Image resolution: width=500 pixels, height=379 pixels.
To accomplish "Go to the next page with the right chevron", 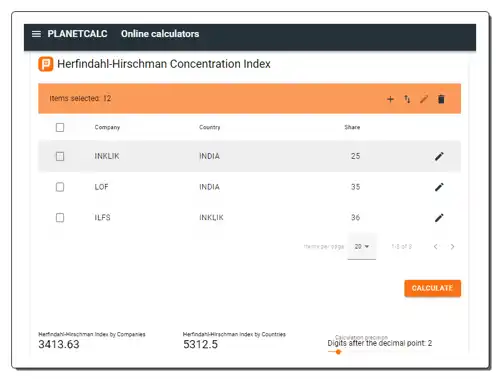I will (452, 247).
